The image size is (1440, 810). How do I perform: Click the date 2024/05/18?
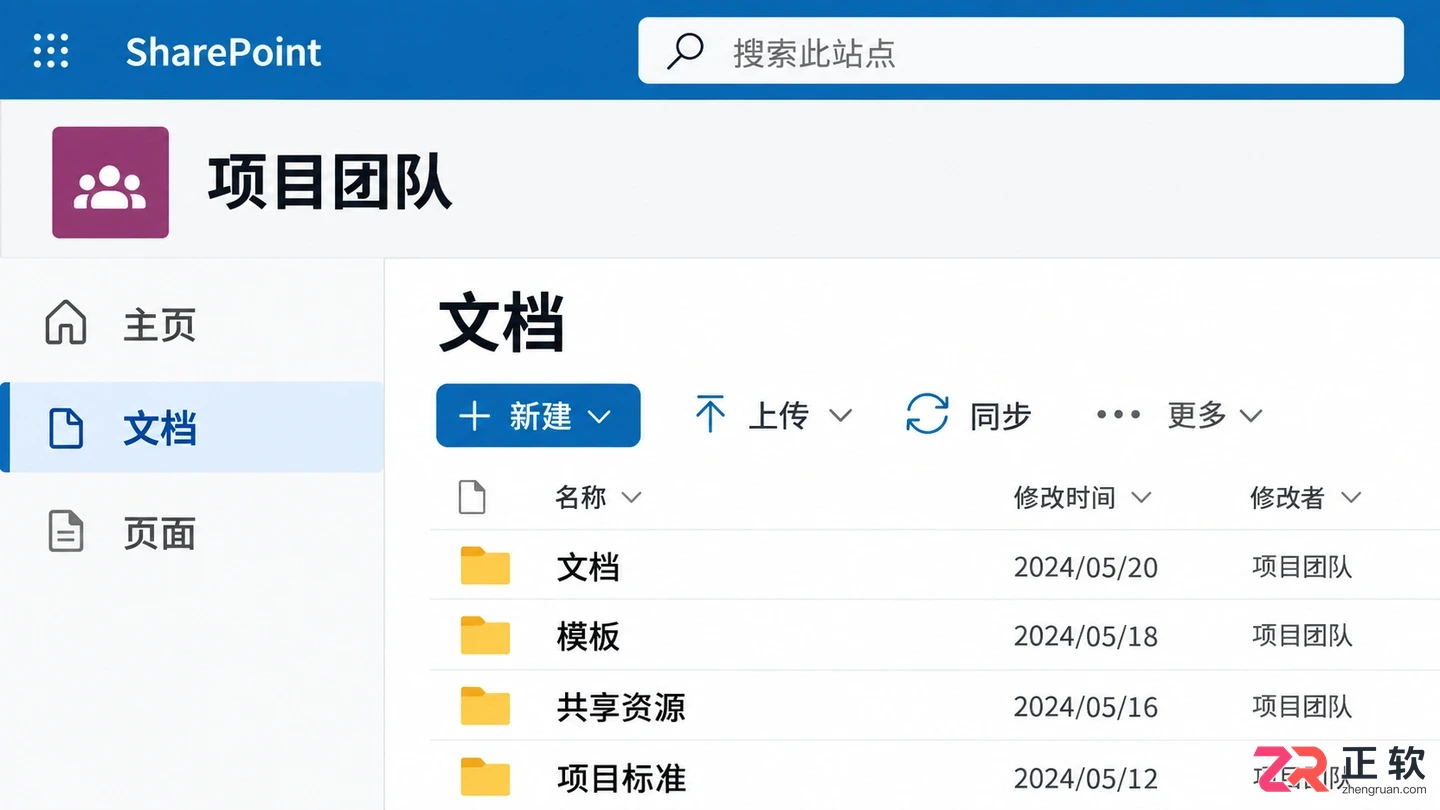click(x=1086, y=636)
